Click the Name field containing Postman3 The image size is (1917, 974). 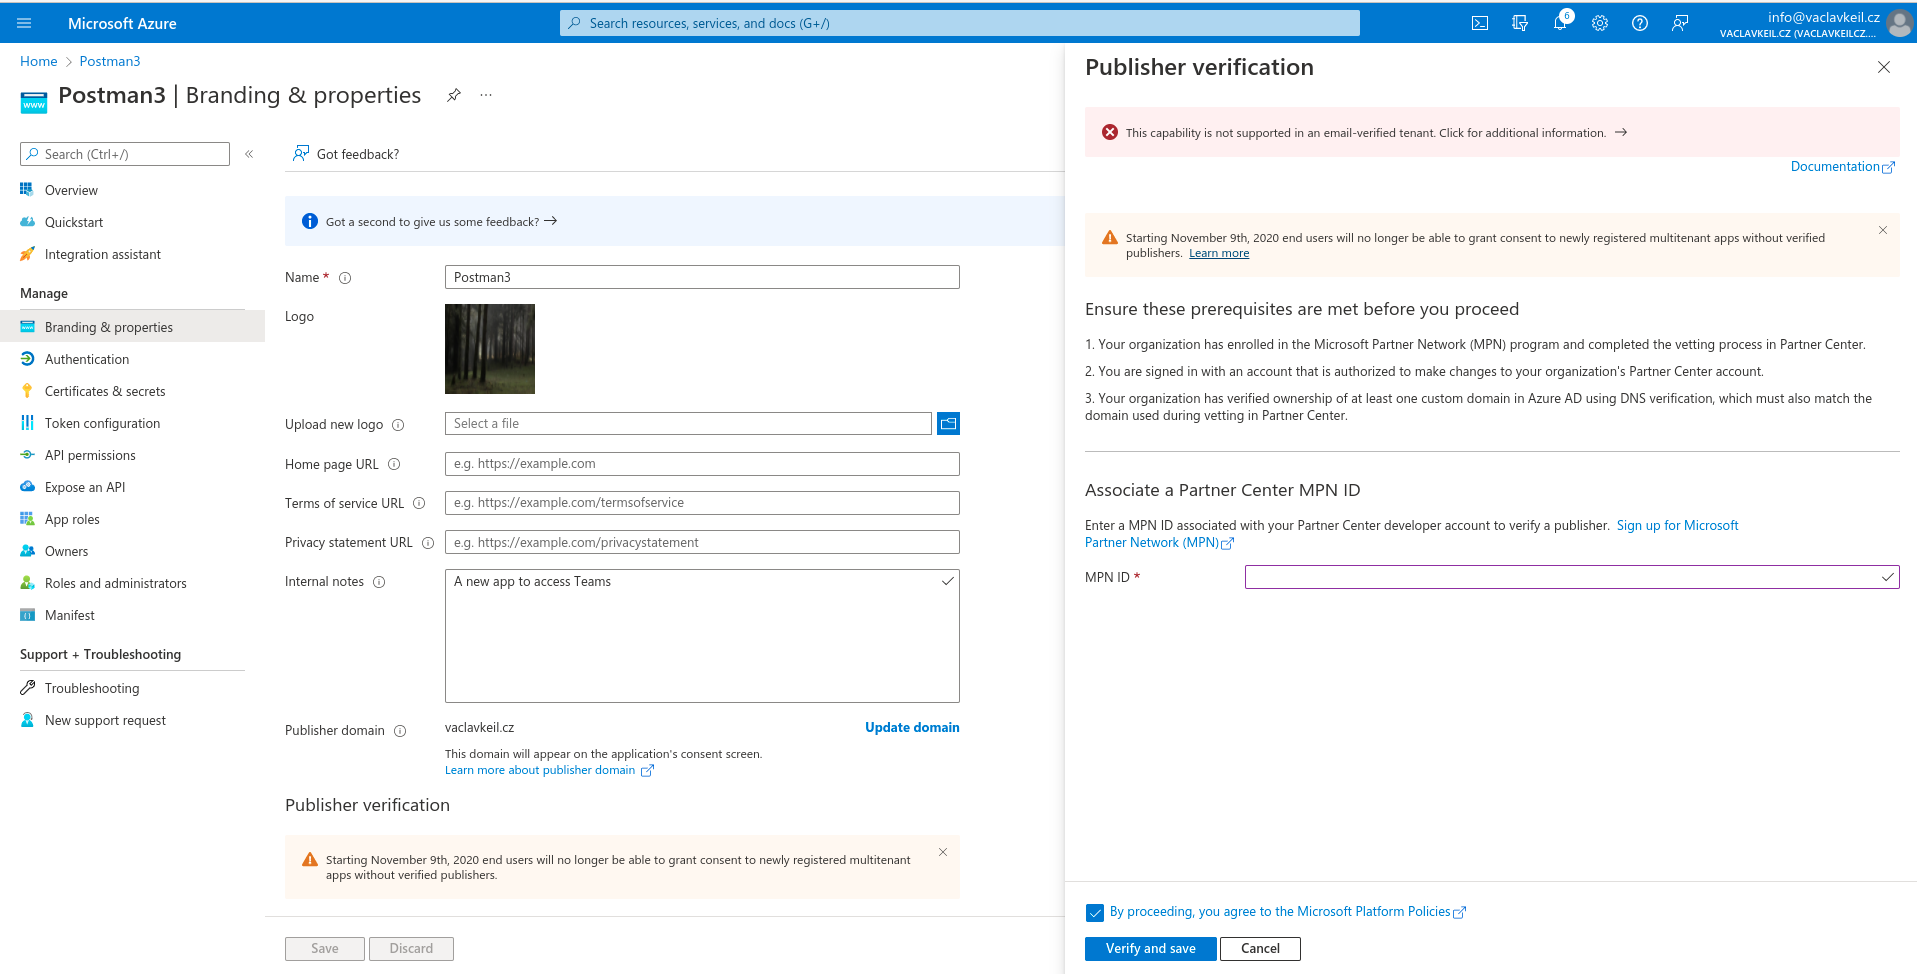(x=702, y=277)
